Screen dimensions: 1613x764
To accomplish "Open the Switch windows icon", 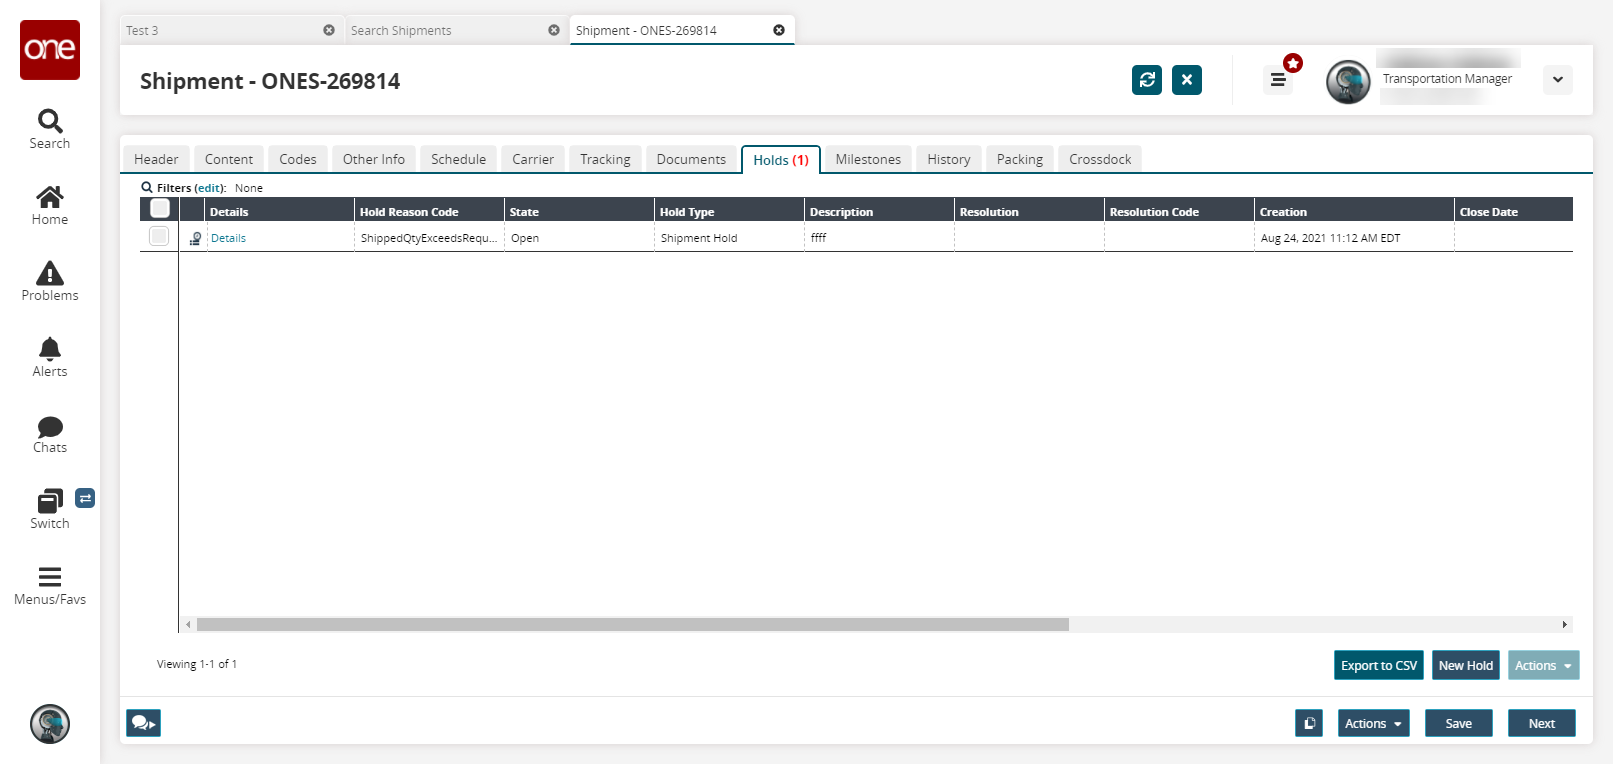I will [50, 509].
